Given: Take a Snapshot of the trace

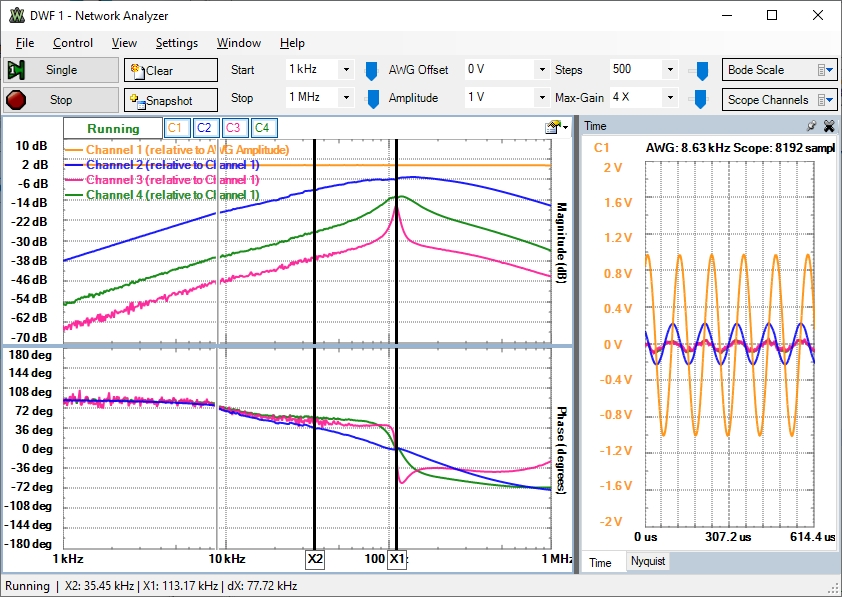Looking at the screenshot, I should coord(170,100).
